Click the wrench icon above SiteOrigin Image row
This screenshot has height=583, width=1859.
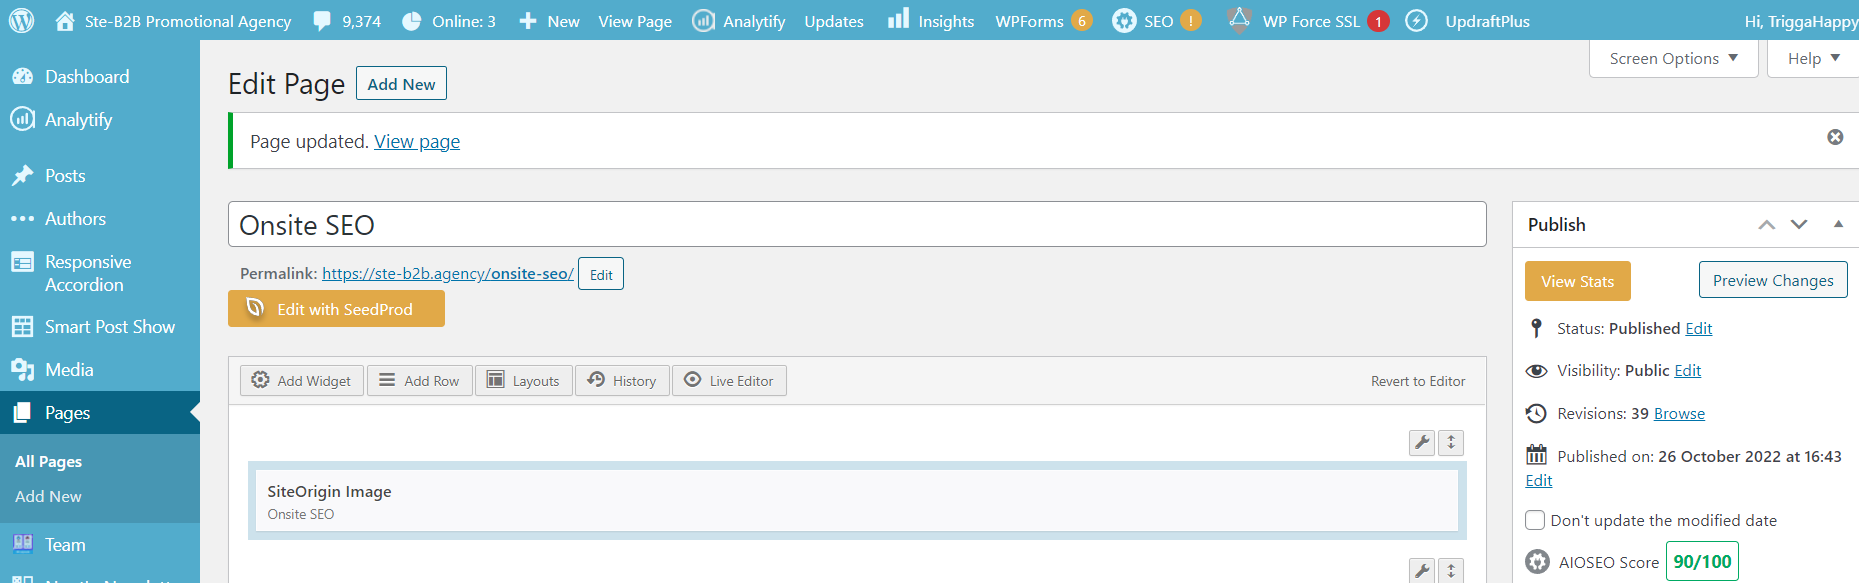coord(1421,442)
